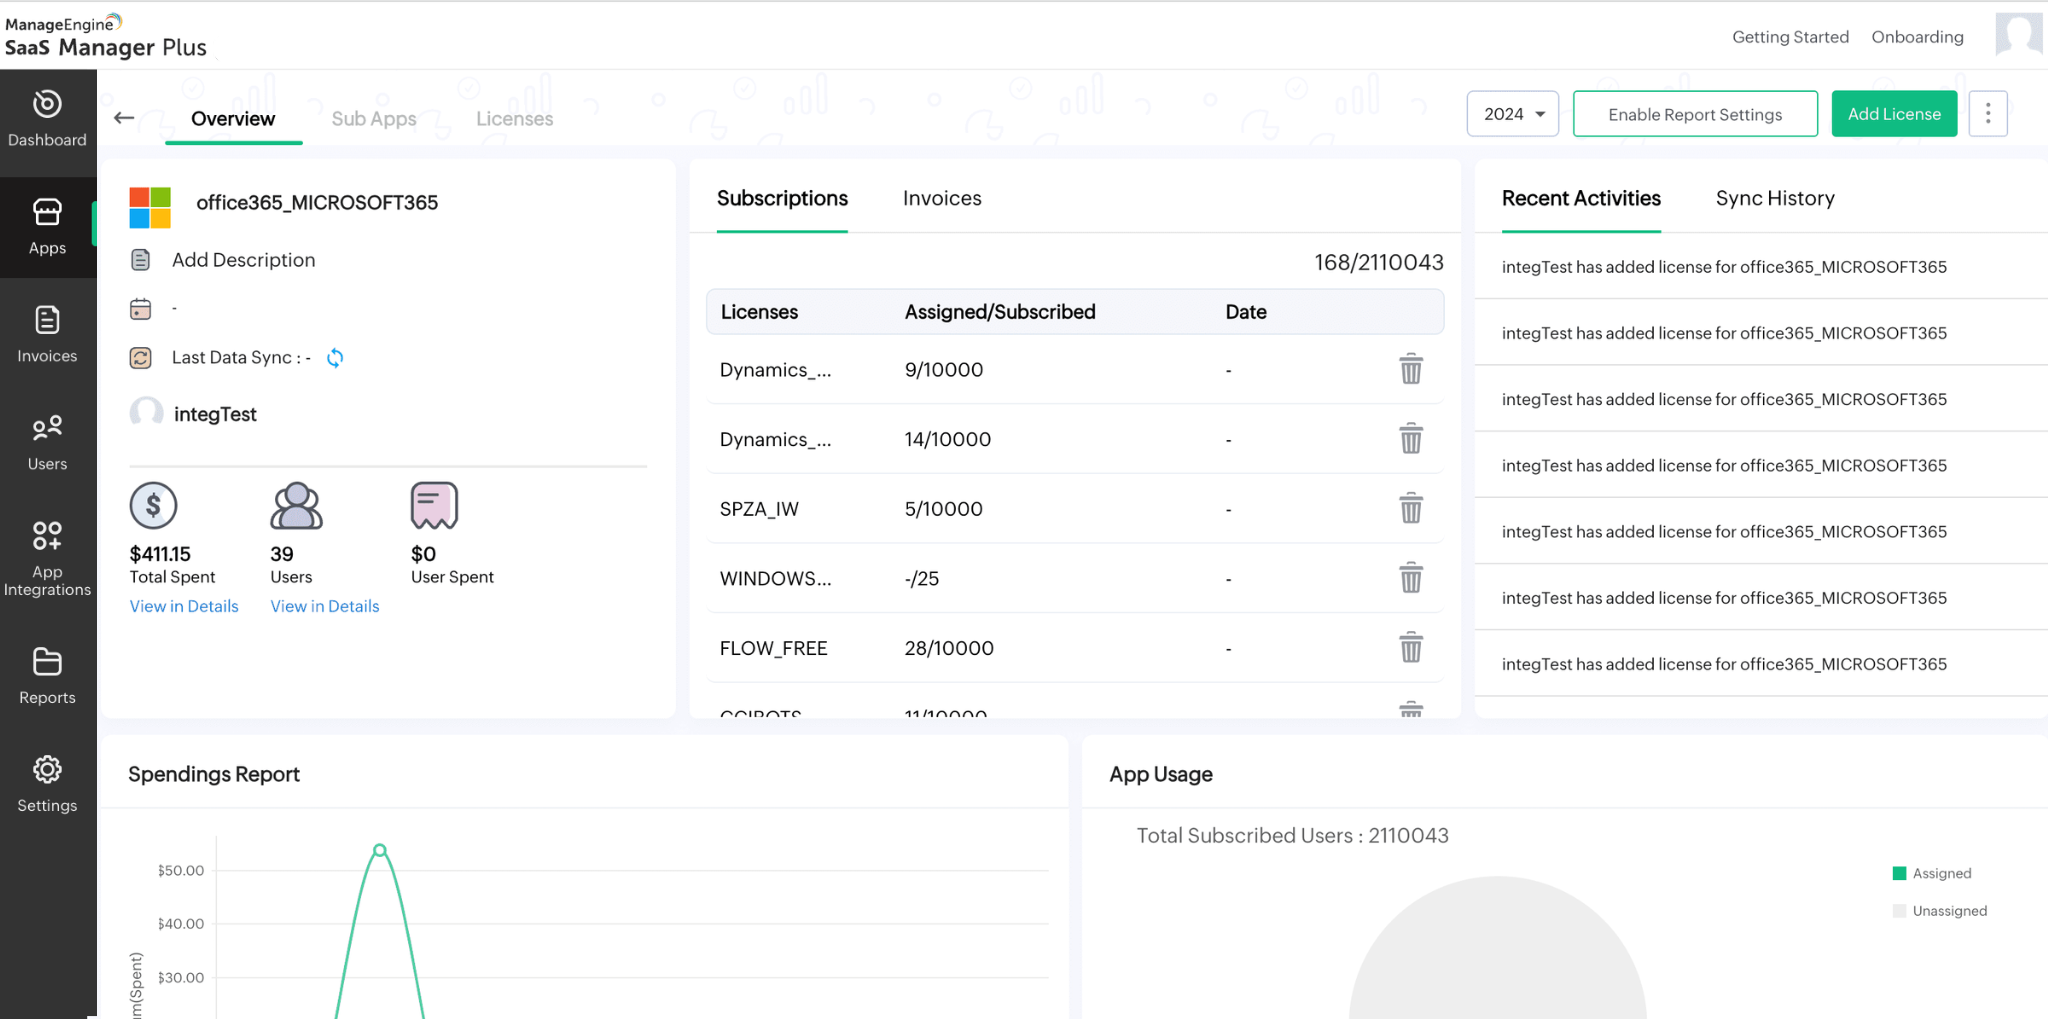Image resolution: width=2048 pixels, height=1019 pixels.
Task: Click the Last Data Sync label
Action: point(241,357)
